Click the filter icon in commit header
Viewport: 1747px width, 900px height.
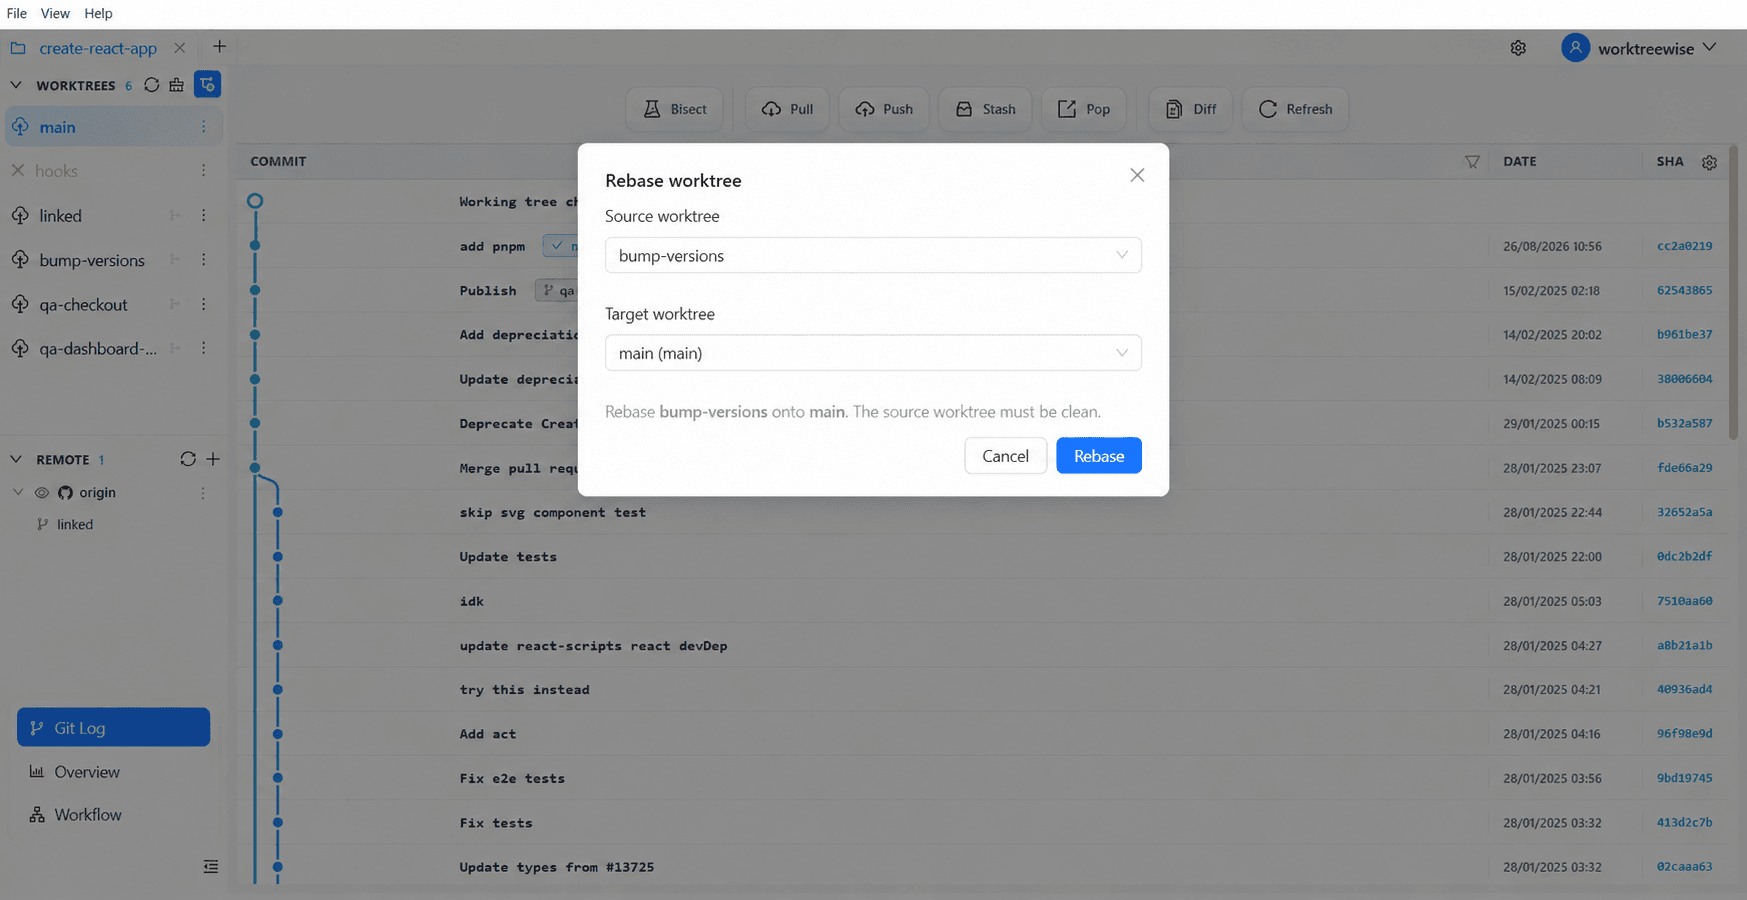1472,162
